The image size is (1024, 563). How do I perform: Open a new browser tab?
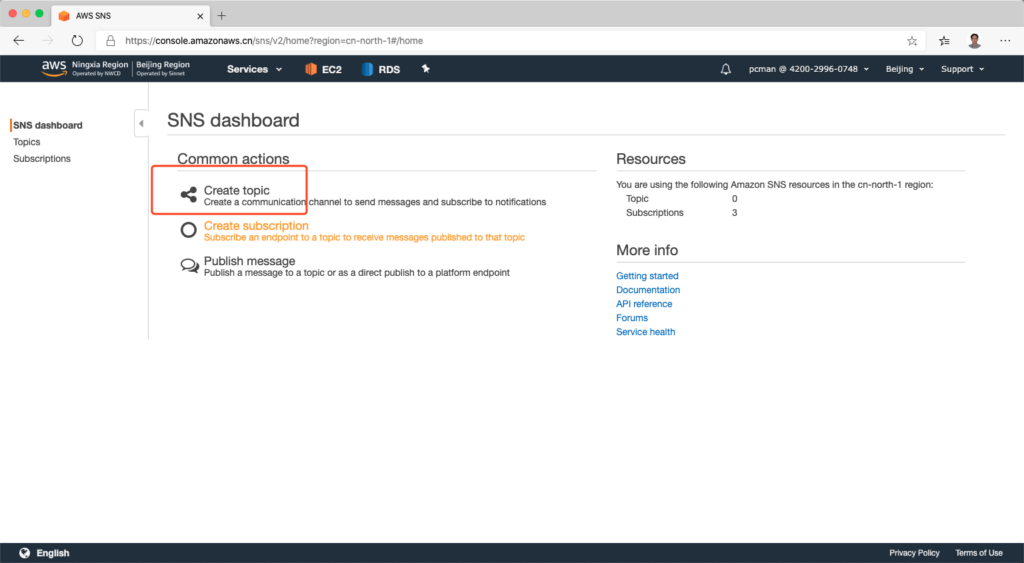(222, 15)
